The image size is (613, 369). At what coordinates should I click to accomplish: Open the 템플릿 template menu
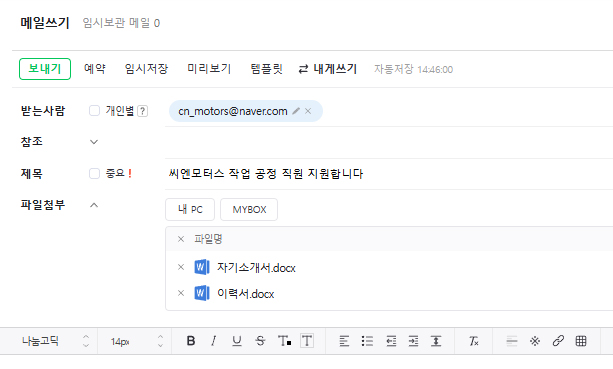point(266,69)
